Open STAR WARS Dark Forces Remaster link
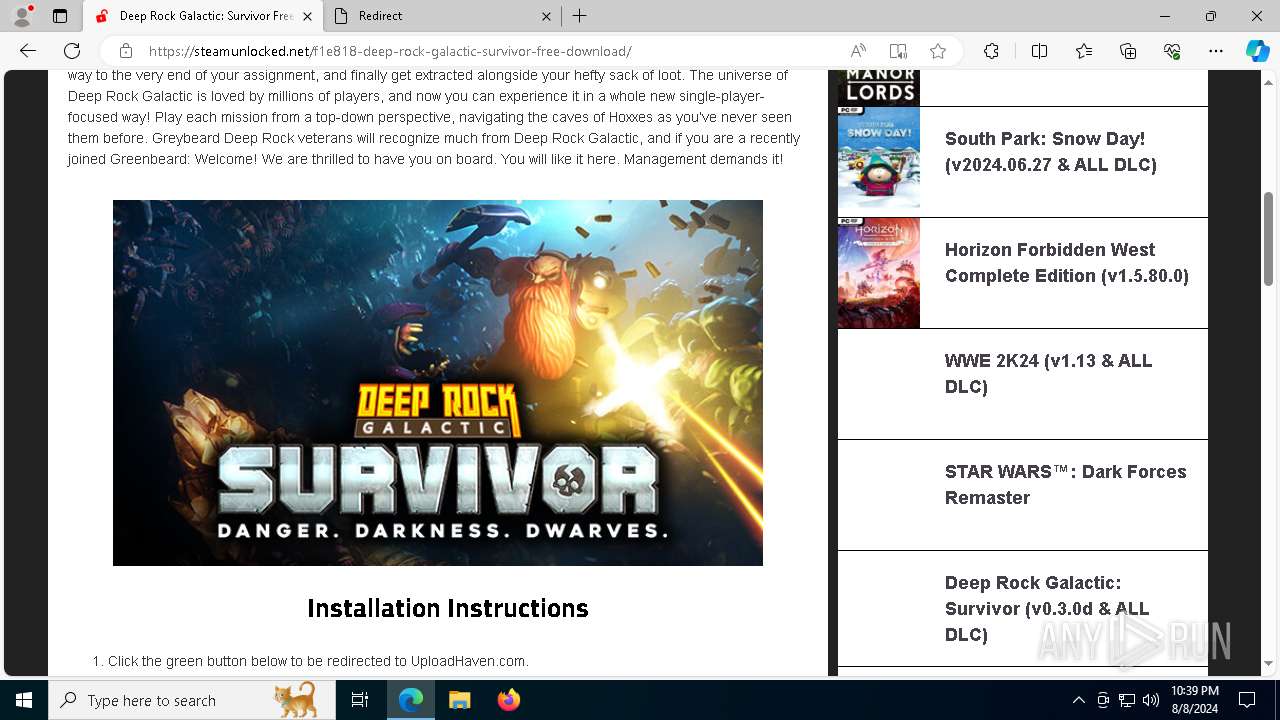 point(1065,485)
